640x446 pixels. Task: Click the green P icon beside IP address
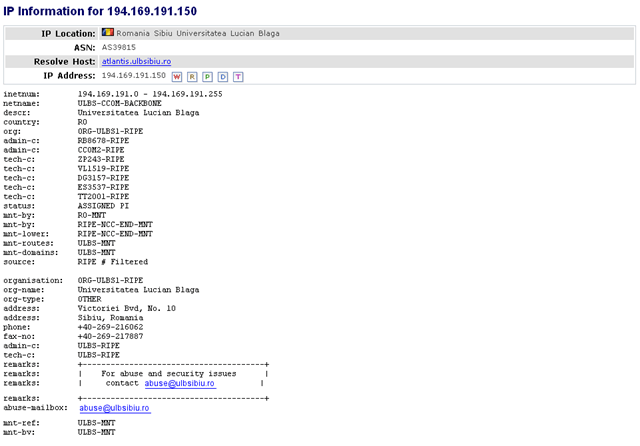207,76
